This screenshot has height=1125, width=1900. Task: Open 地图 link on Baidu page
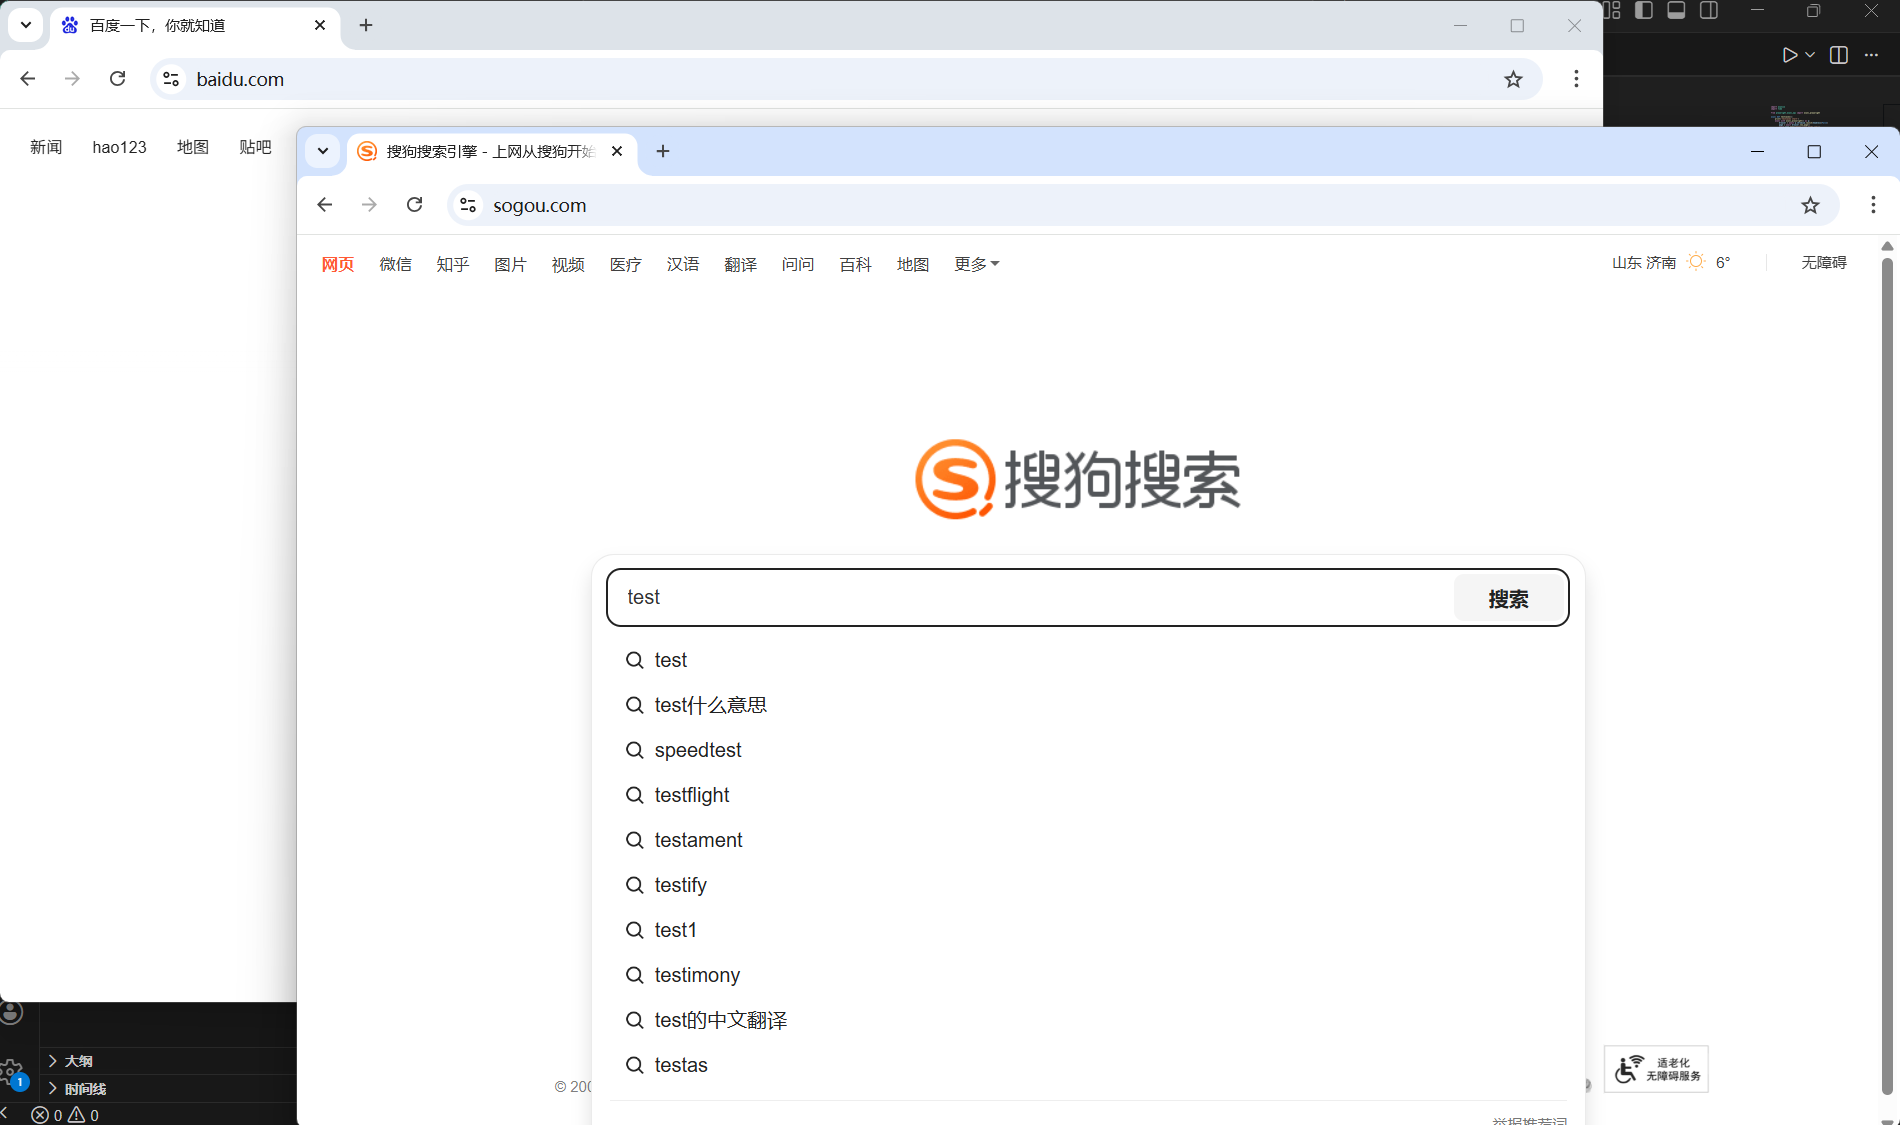[x=193, y=147]
